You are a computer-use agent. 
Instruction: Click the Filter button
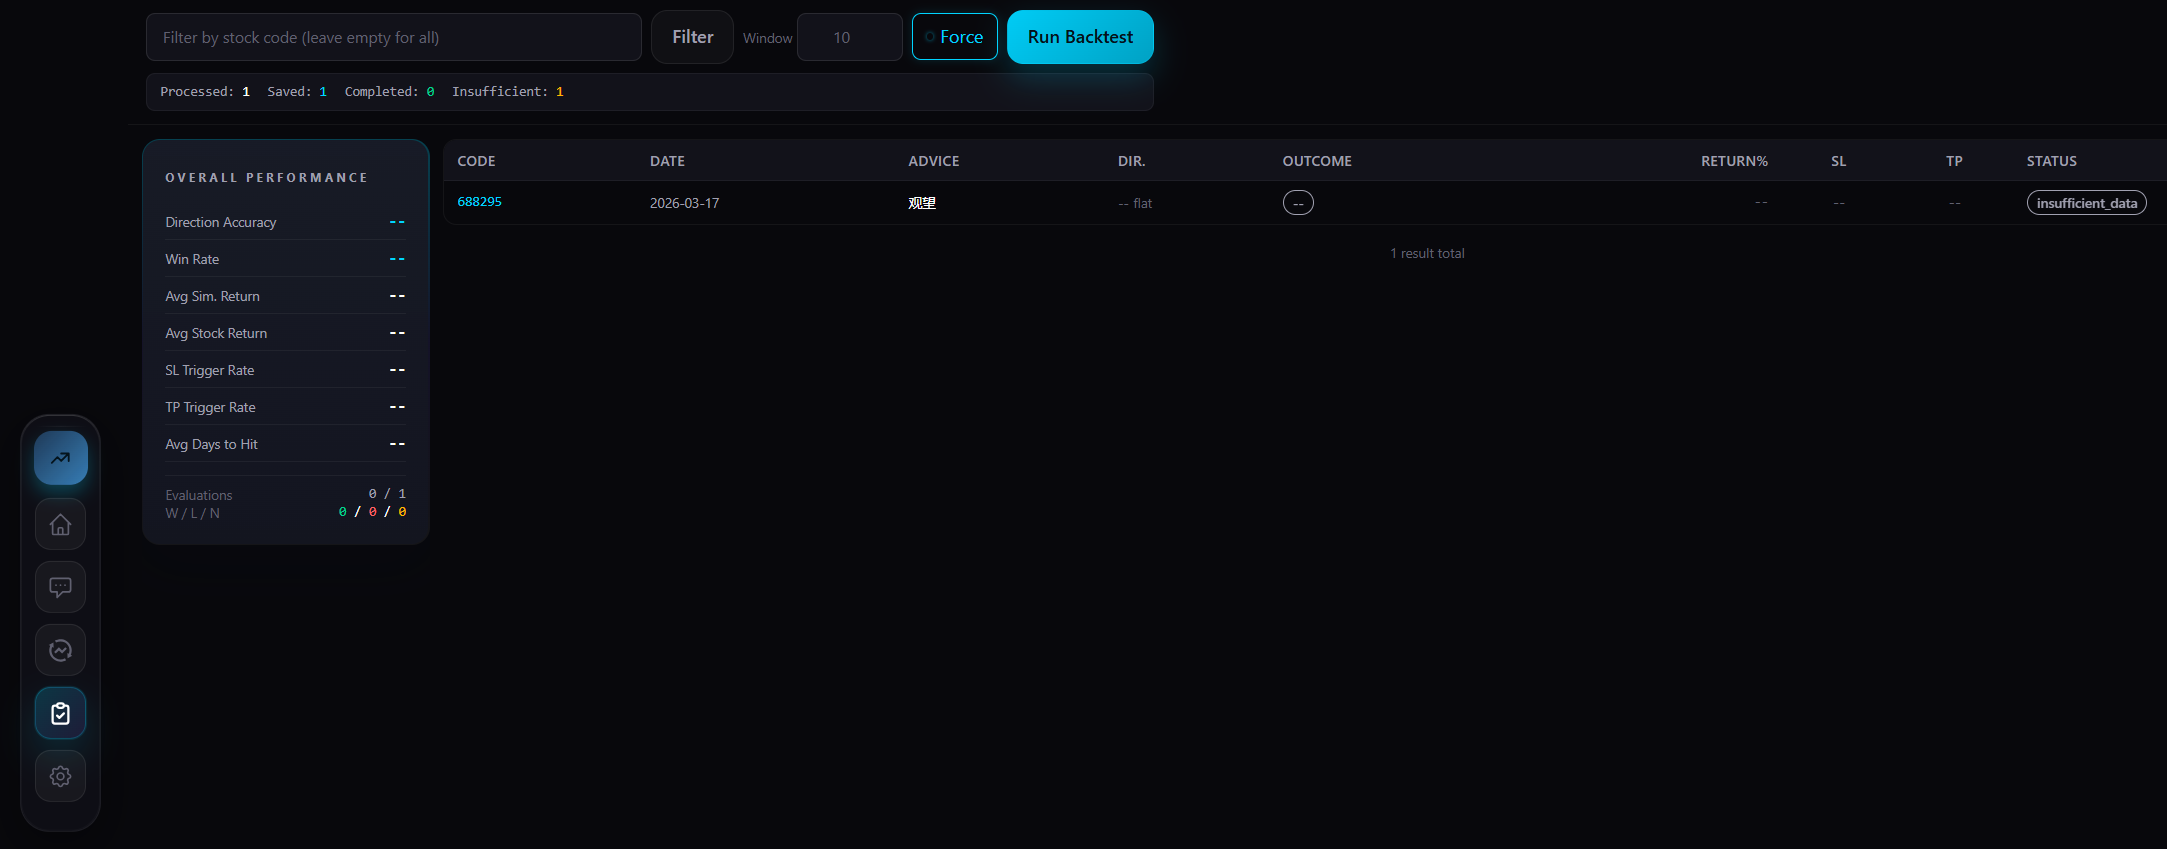tap(692, 37)
